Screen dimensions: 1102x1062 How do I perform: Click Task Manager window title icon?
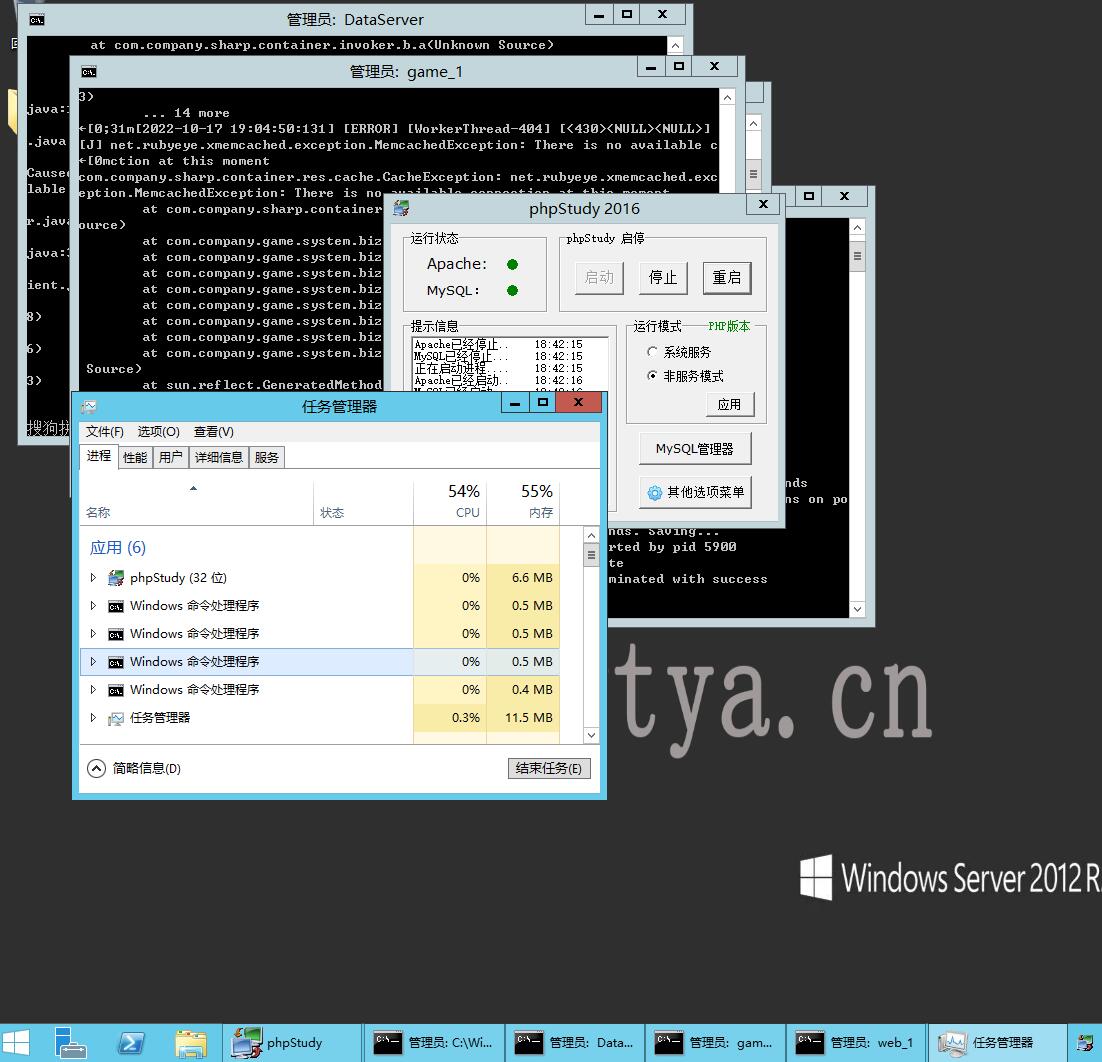[89, 406]
